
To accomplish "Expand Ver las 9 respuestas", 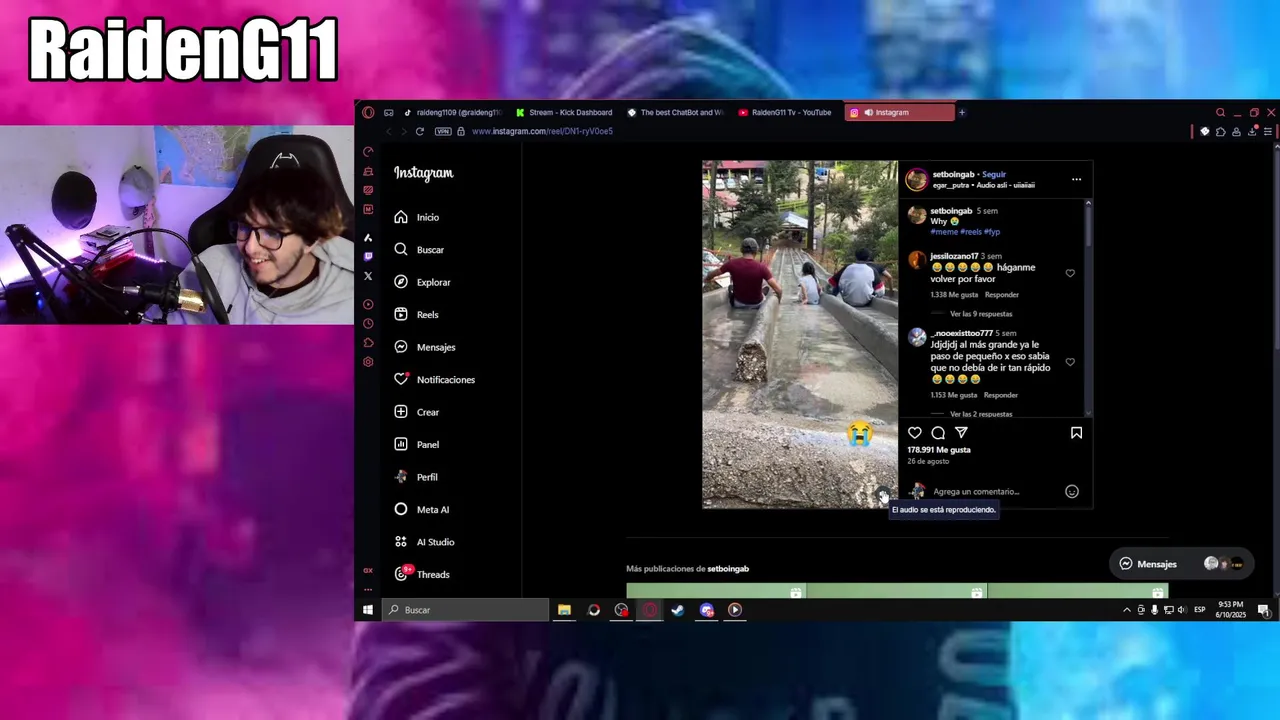I will [x=981, y=314].
